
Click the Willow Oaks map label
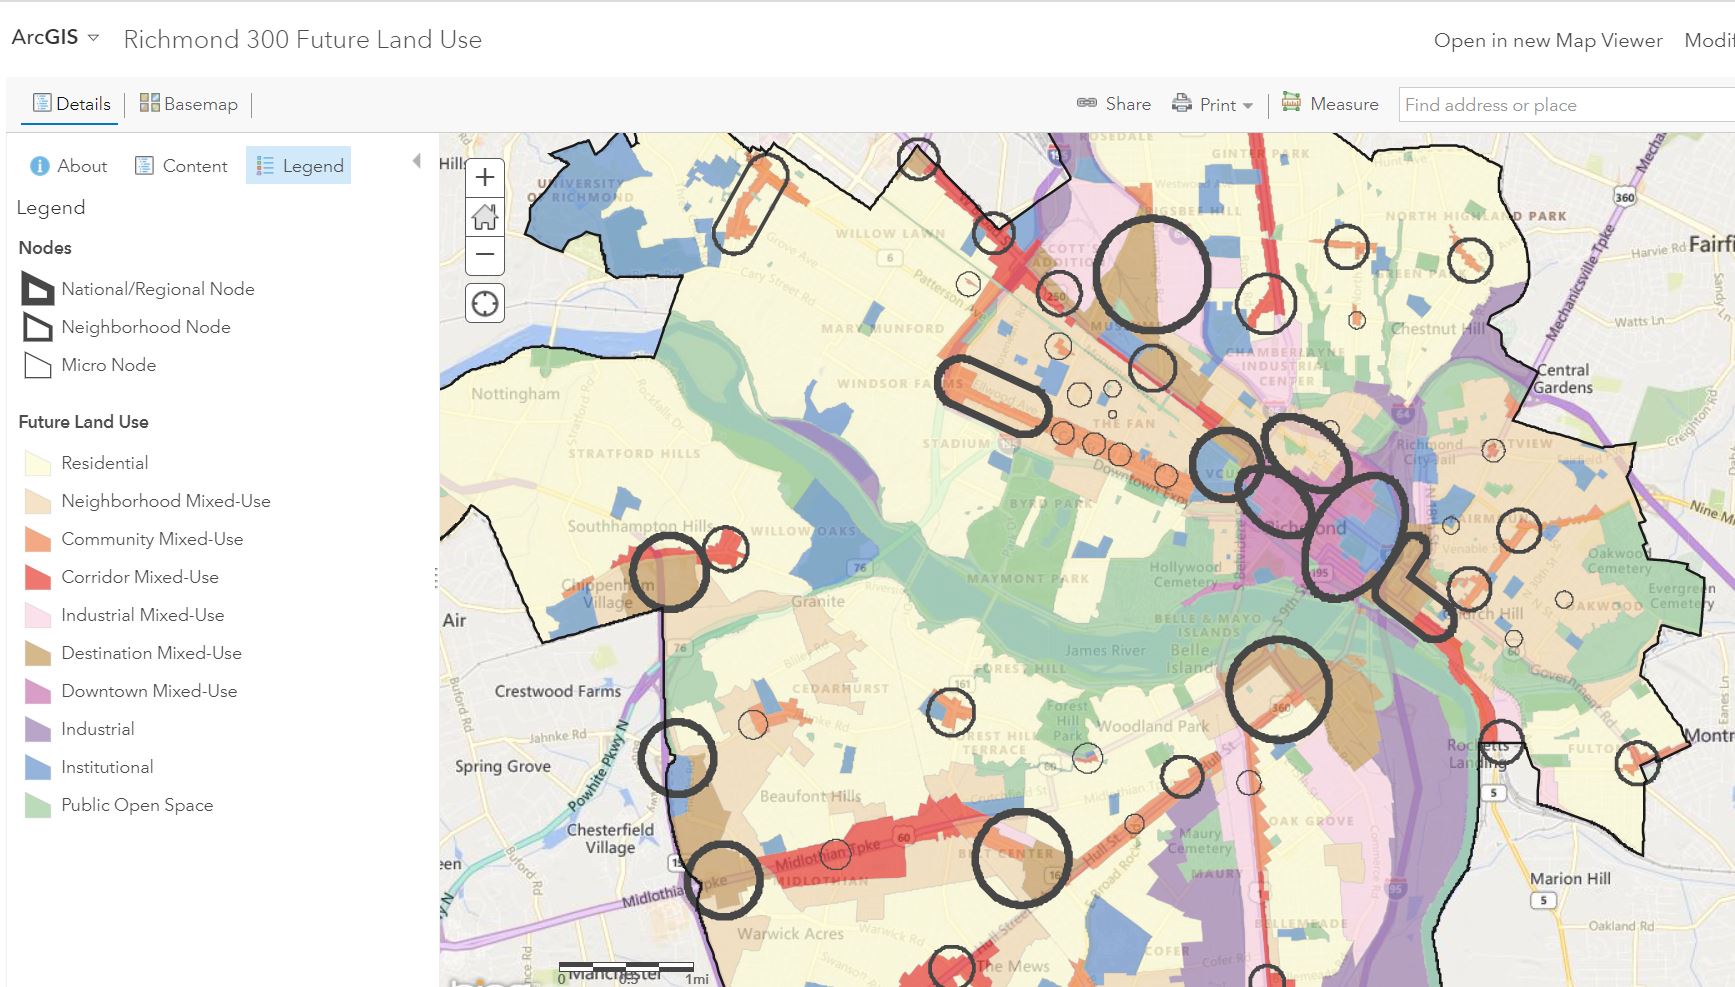pyautogui.click(x=803, y=532)
